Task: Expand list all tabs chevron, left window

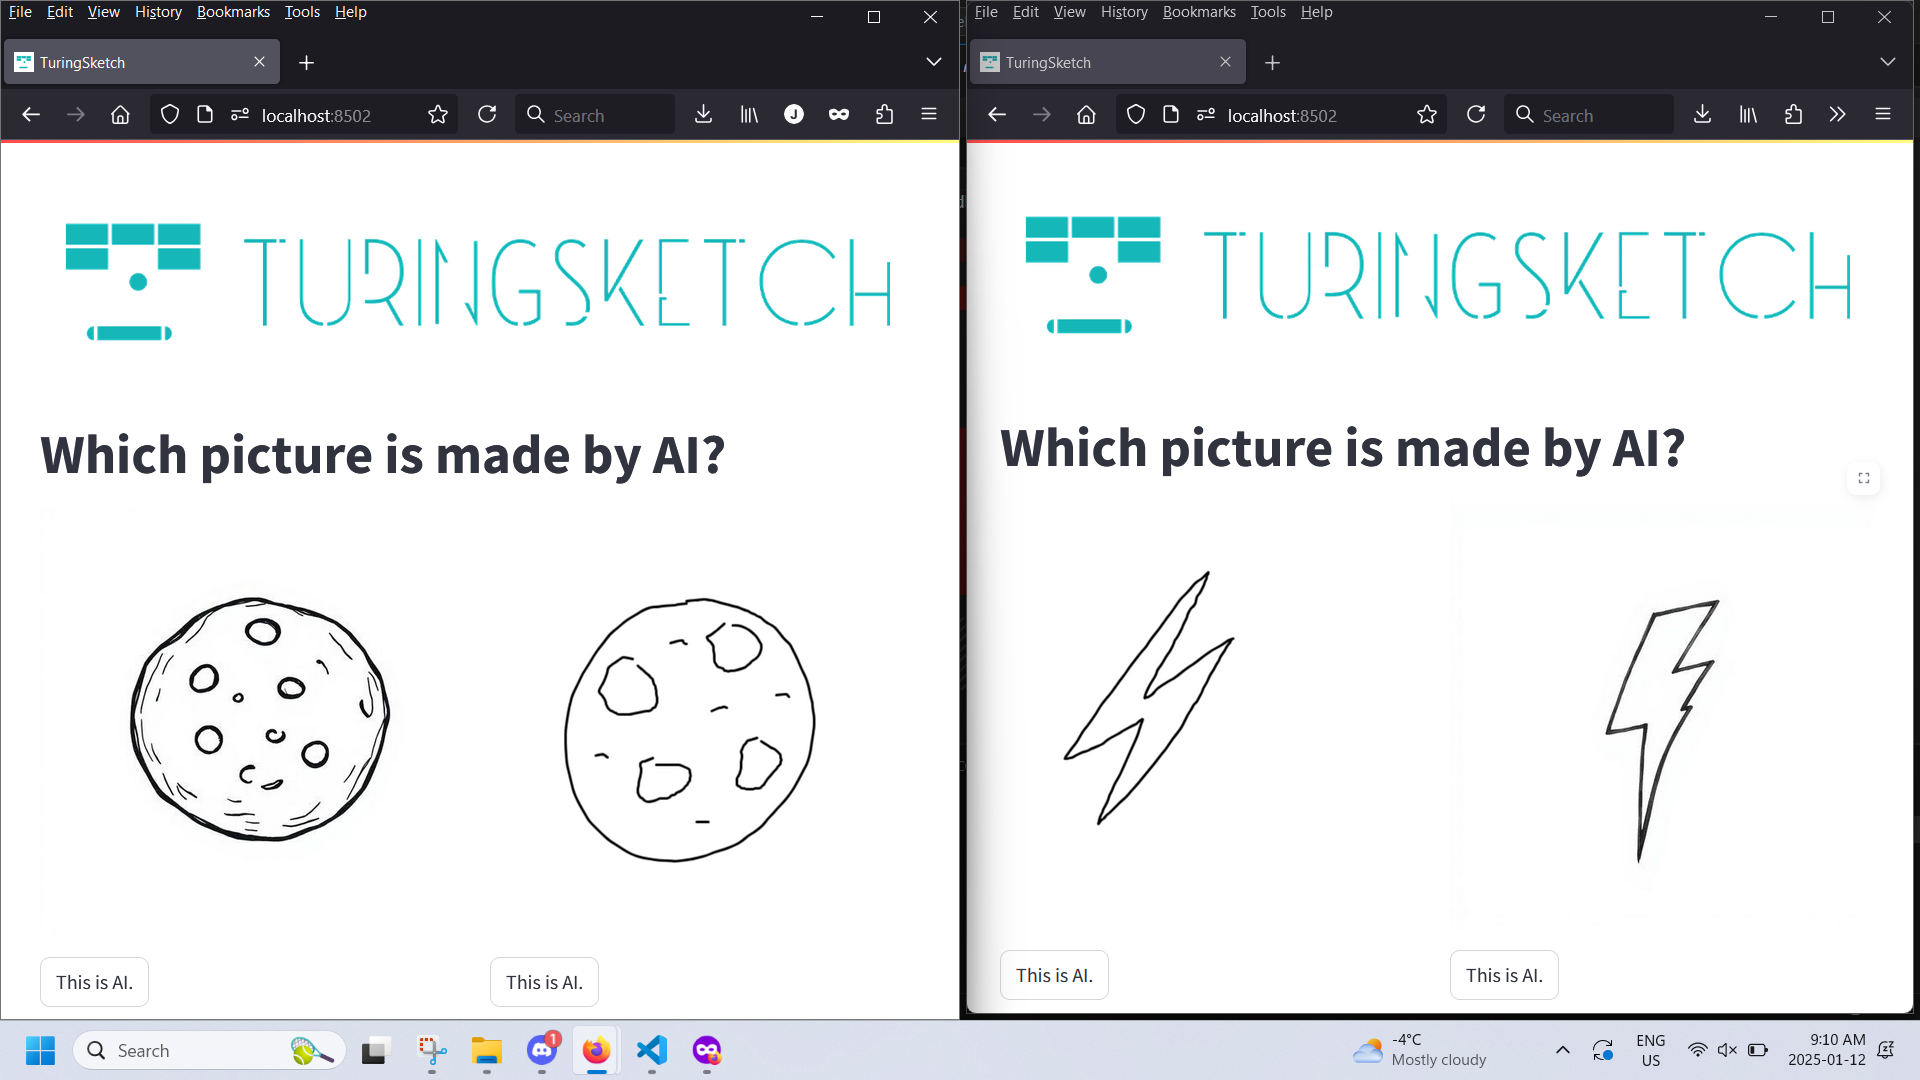Action: (934, 62)
